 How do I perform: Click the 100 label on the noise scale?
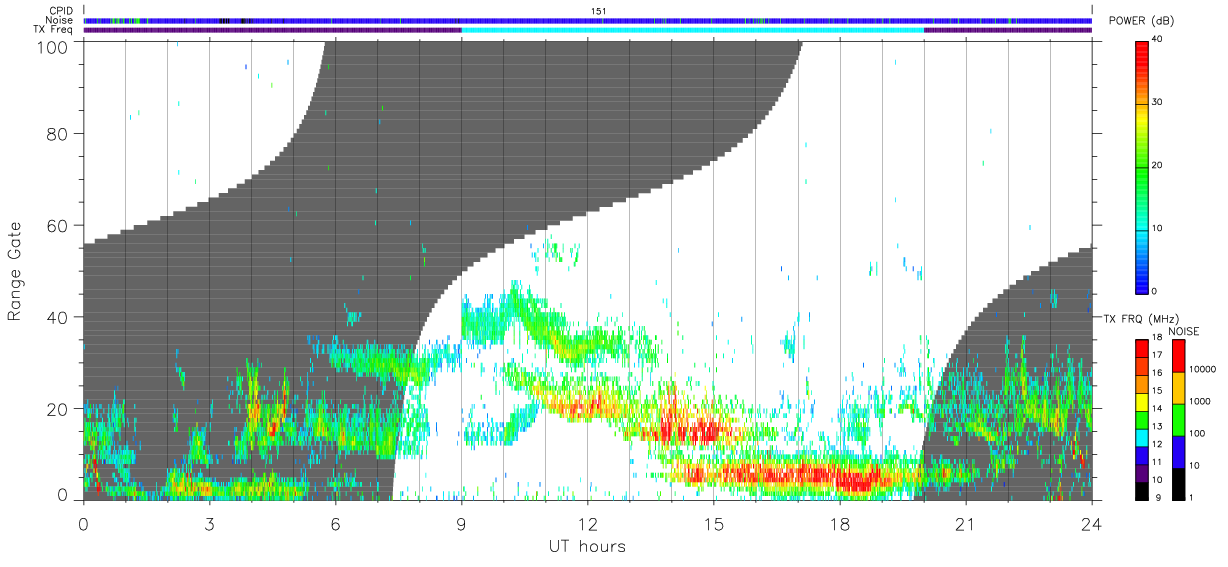click(x=1197, y=433)
